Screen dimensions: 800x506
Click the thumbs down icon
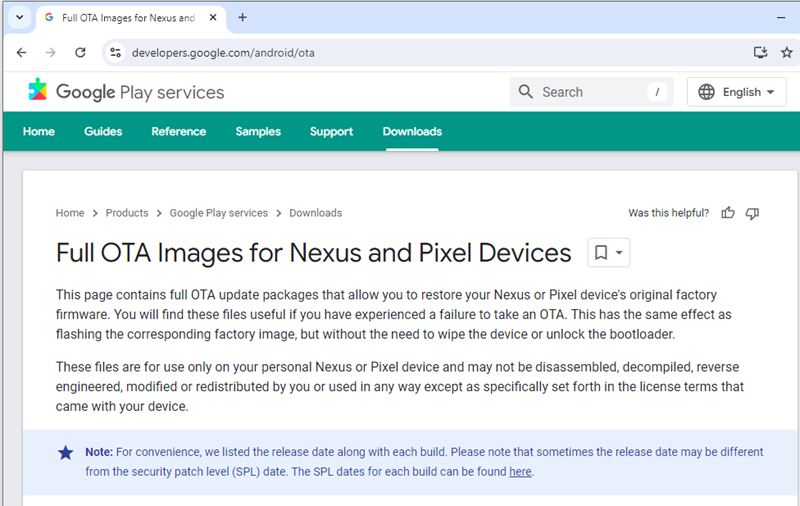point(752,213)
